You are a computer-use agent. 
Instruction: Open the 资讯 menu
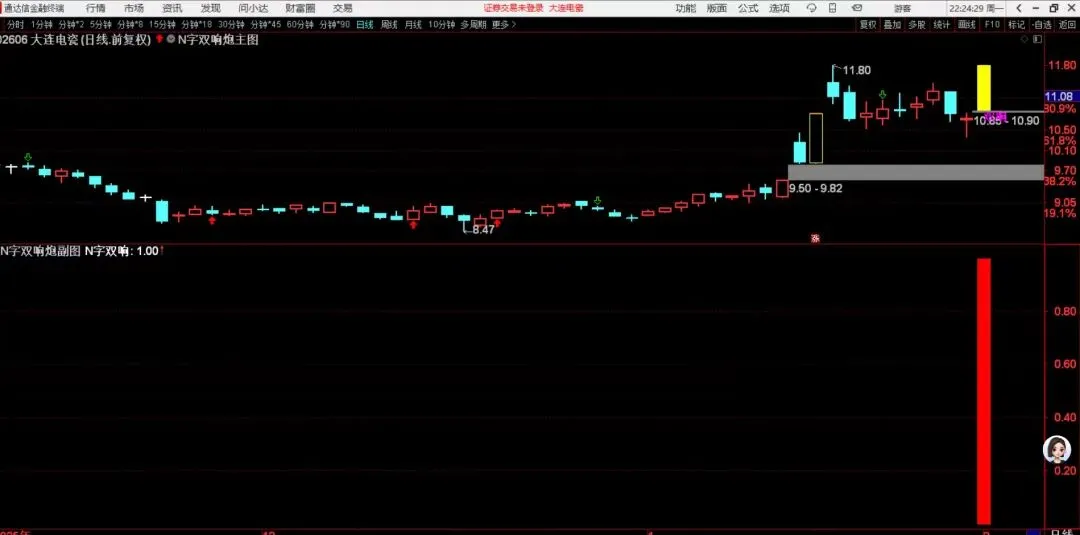click(172, 8)
